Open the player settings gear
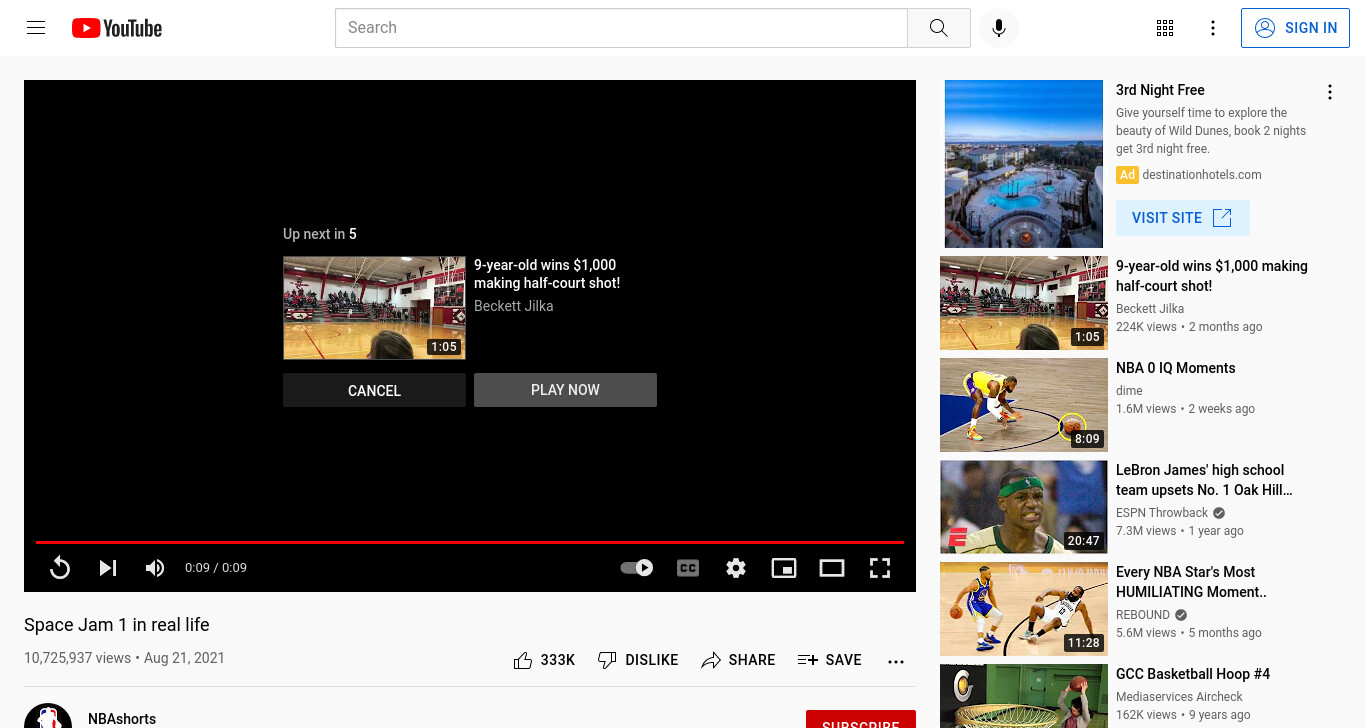Viewport: 1366px width, 728px height. point(736,568)
